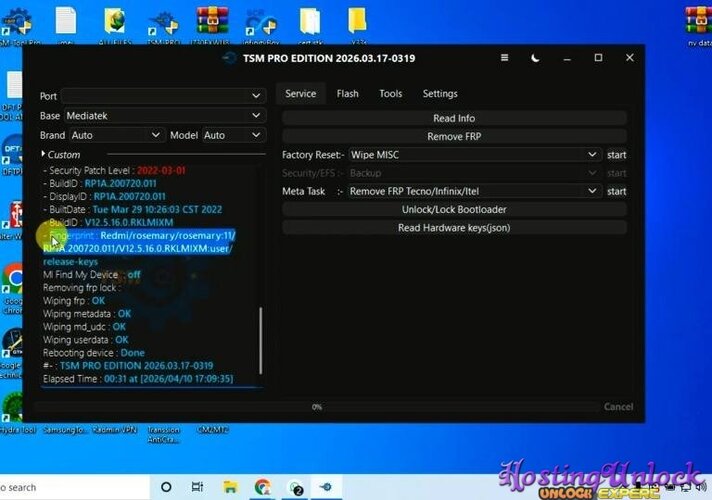The width and height of the screenshot is (712, 500).
Task: Open the Base Mediatek dropdown
Action: (x=163, y=116)
